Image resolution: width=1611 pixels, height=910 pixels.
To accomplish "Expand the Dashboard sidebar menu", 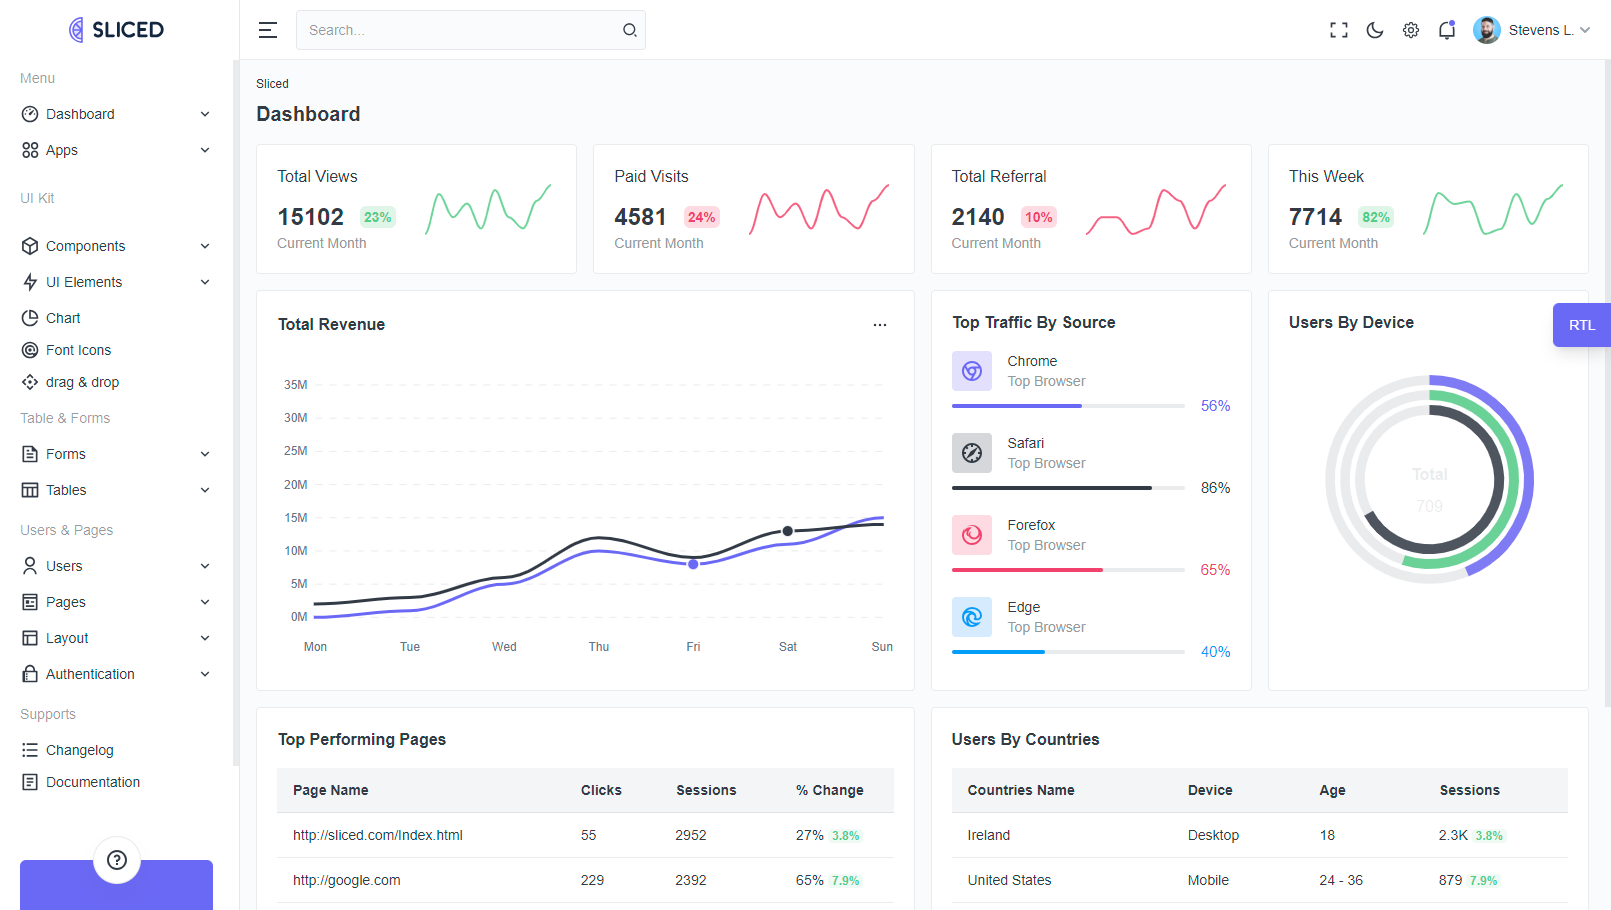I will (x=116, y=114).
